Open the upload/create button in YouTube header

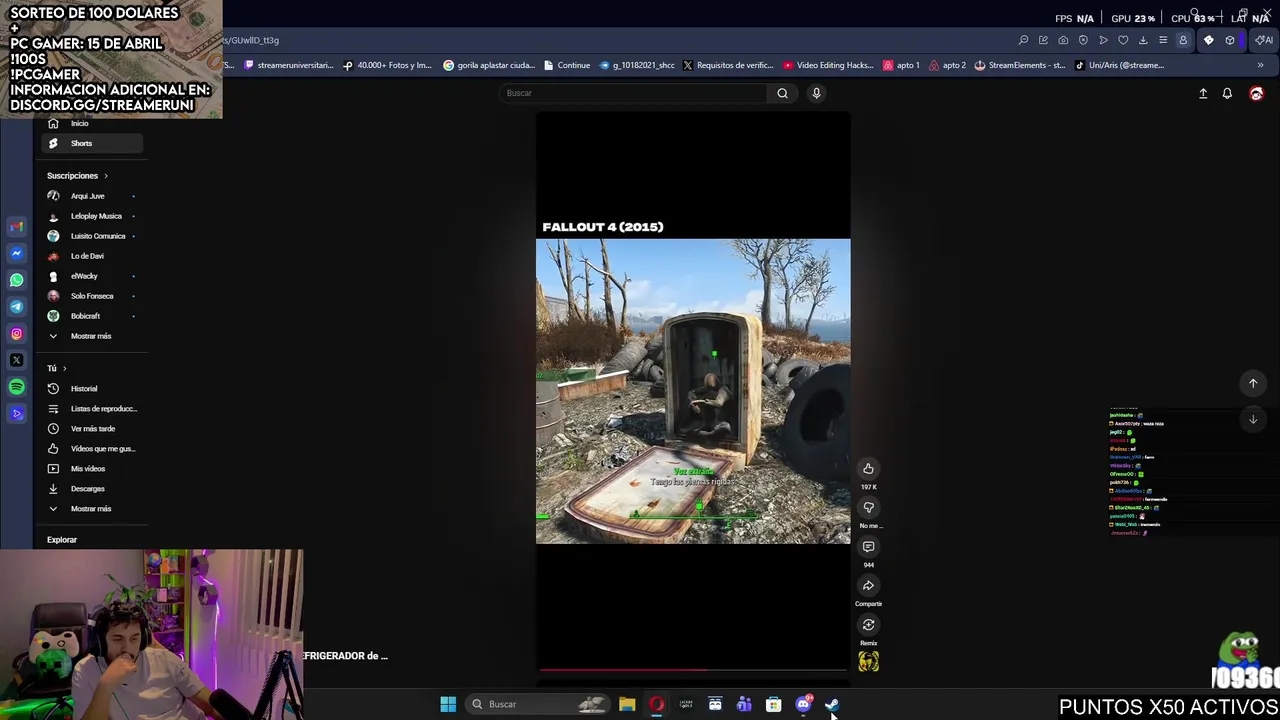tap(1203, 93)
